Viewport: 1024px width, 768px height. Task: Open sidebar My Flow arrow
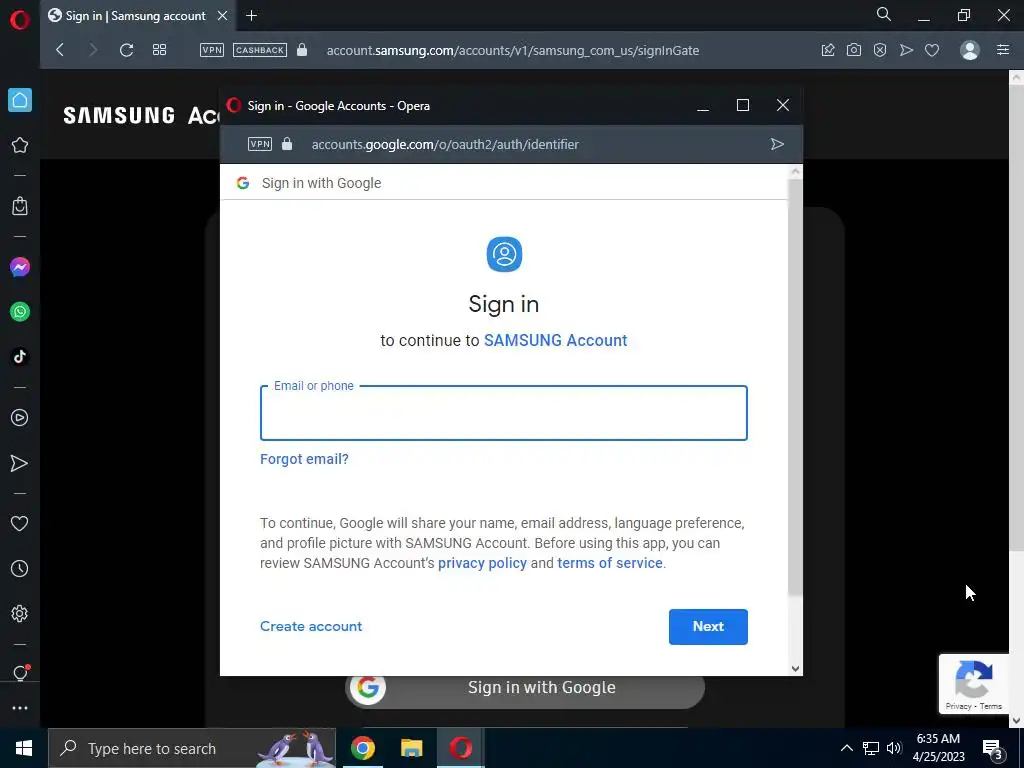(x=20, y=463)
